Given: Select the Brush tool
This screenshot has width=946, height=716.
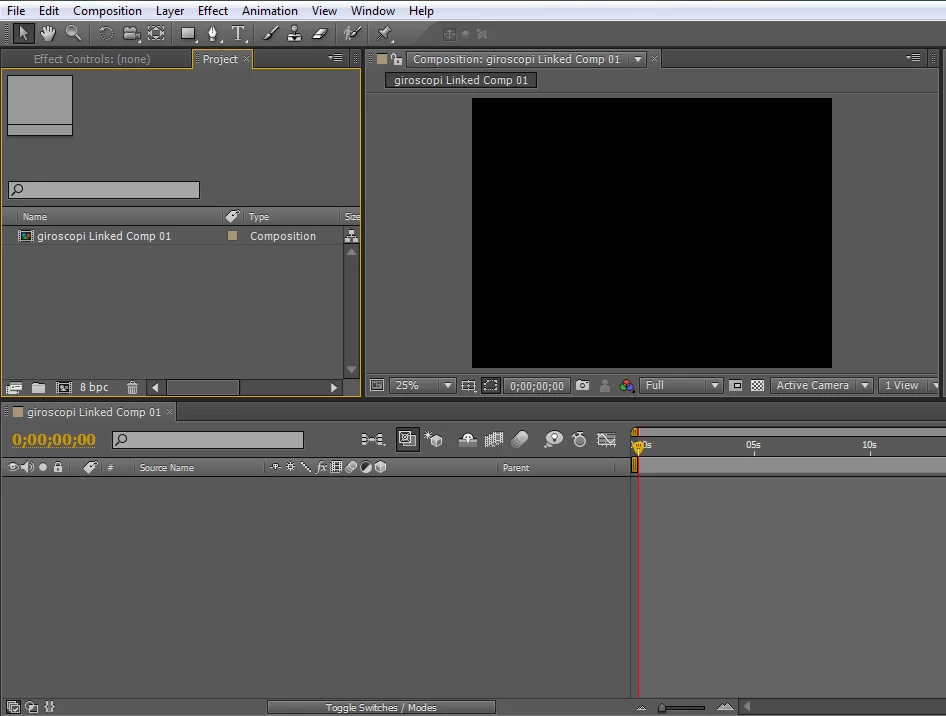Looking at the screenshot, I should (x=270, y=33).
